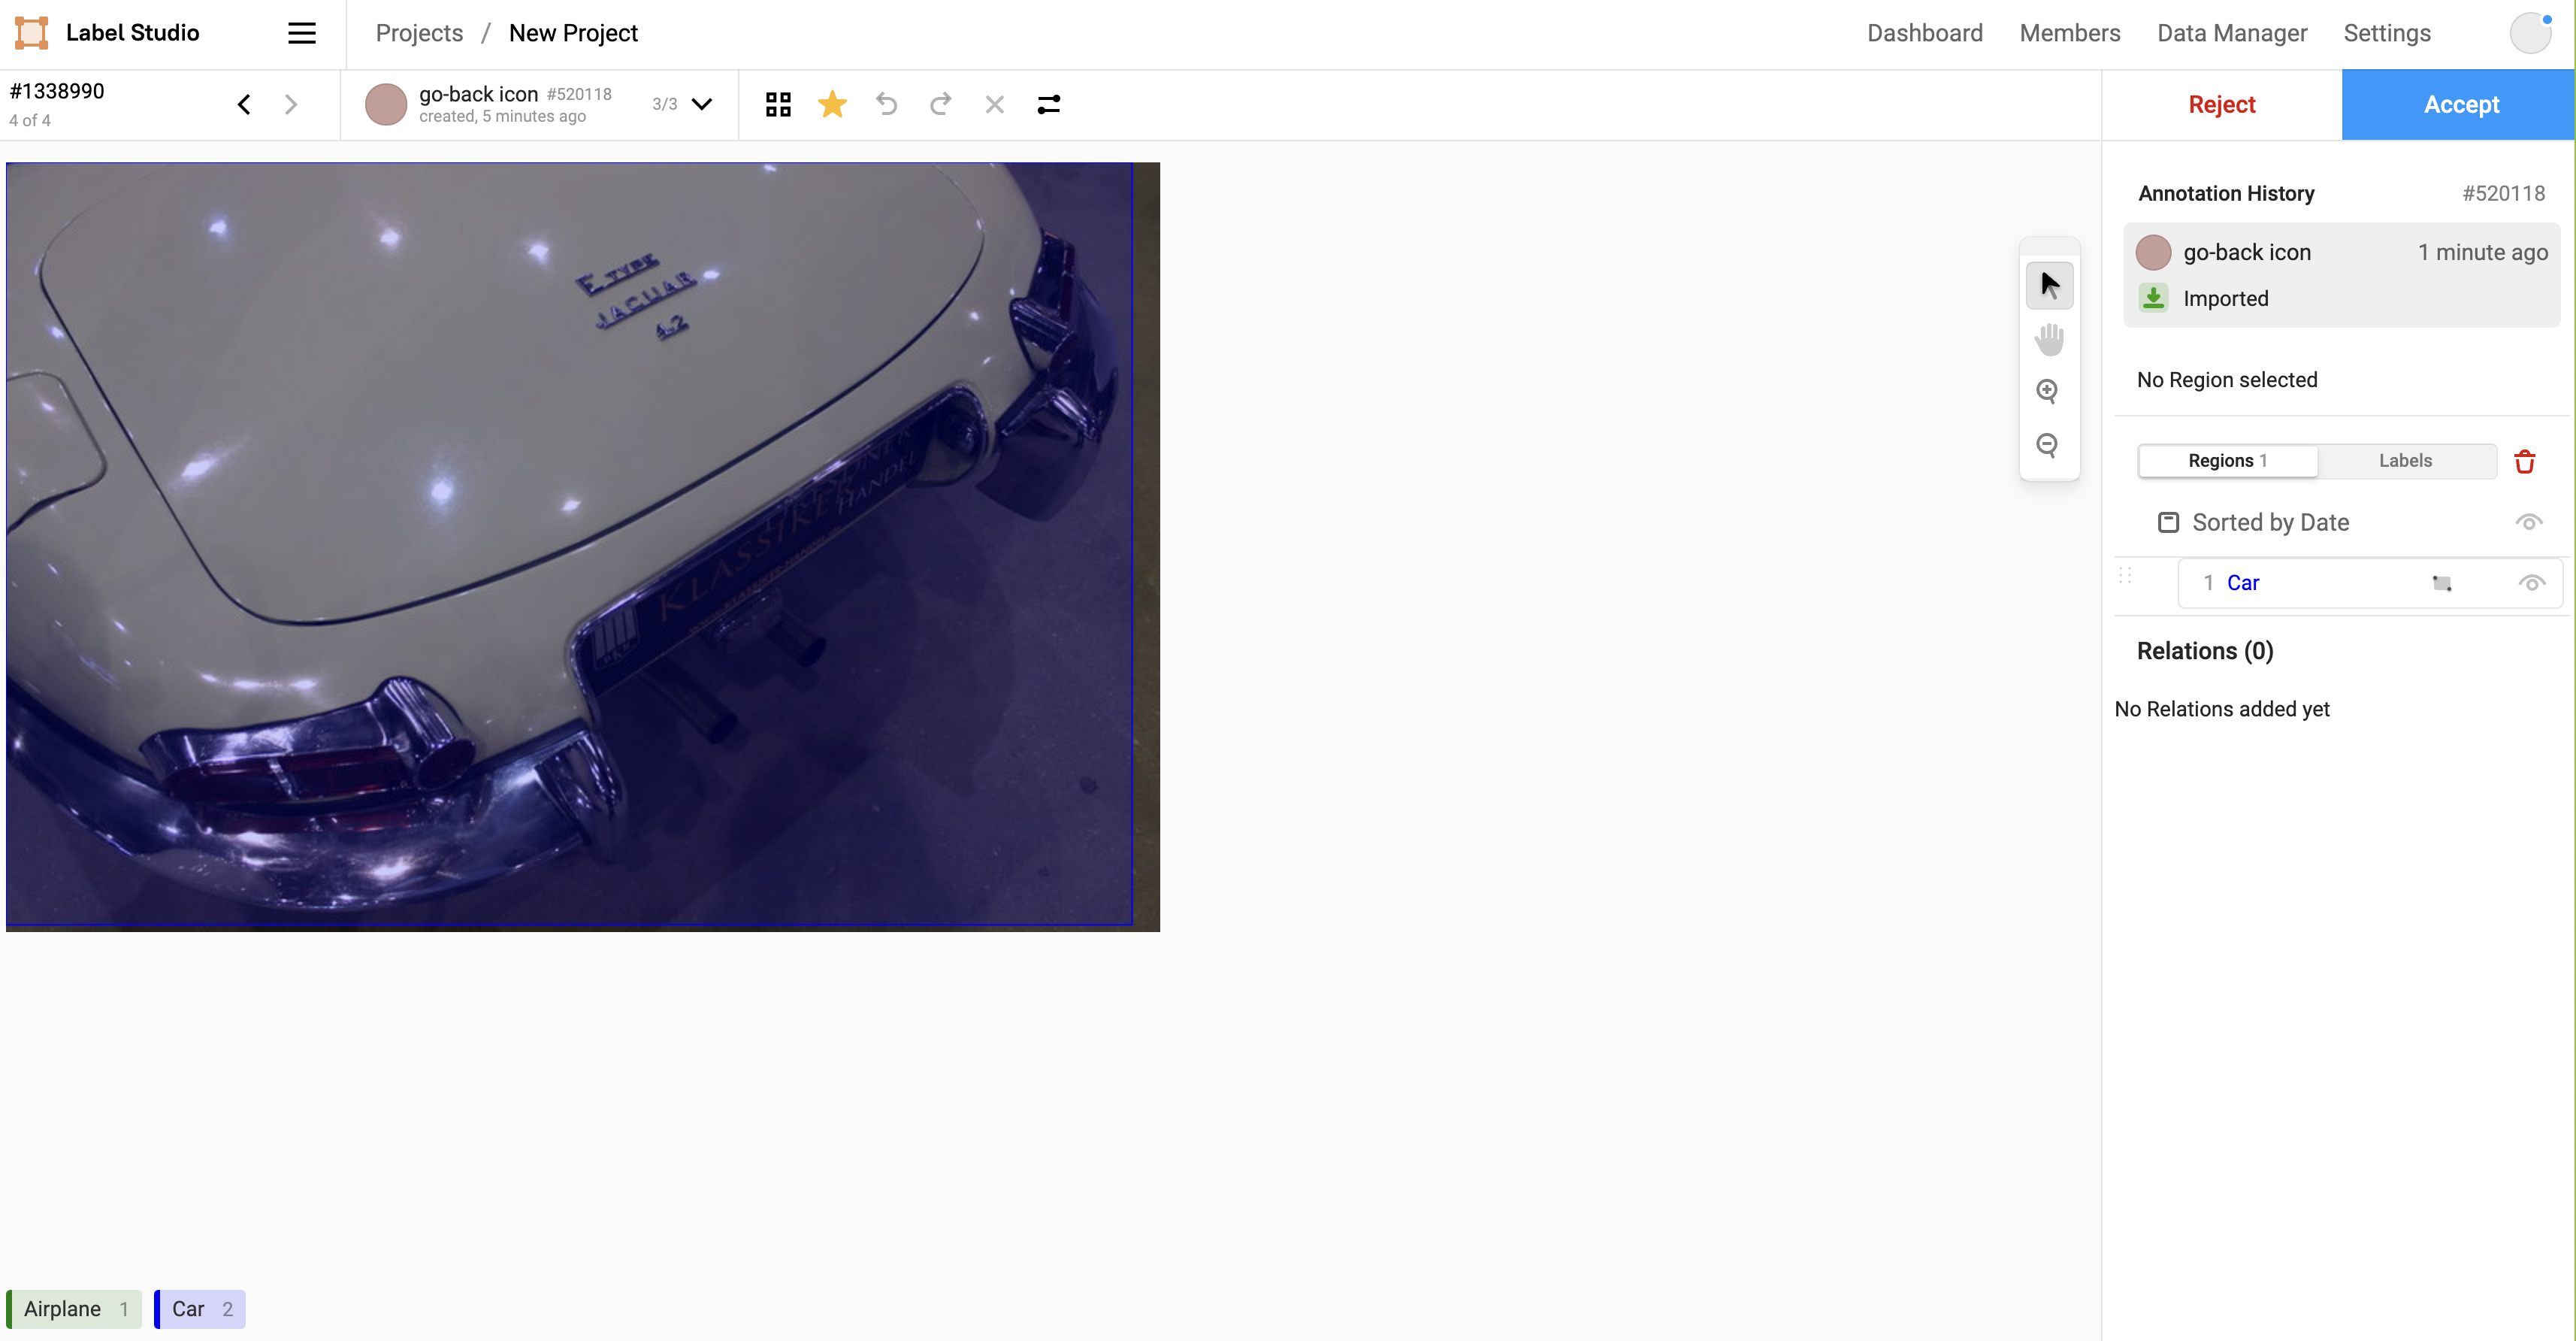Open annotation settings sliders icon

click(1048, 104)
